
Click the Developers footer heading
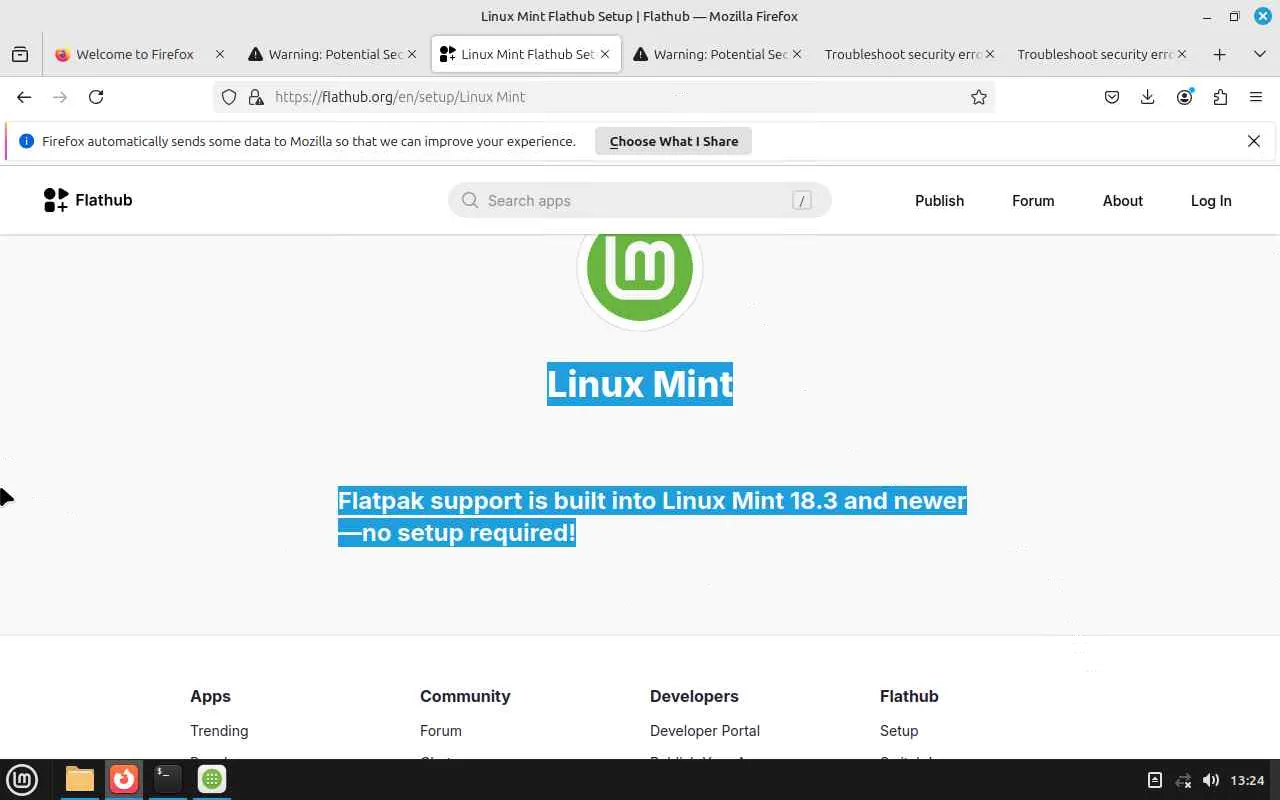coord(694,696)
